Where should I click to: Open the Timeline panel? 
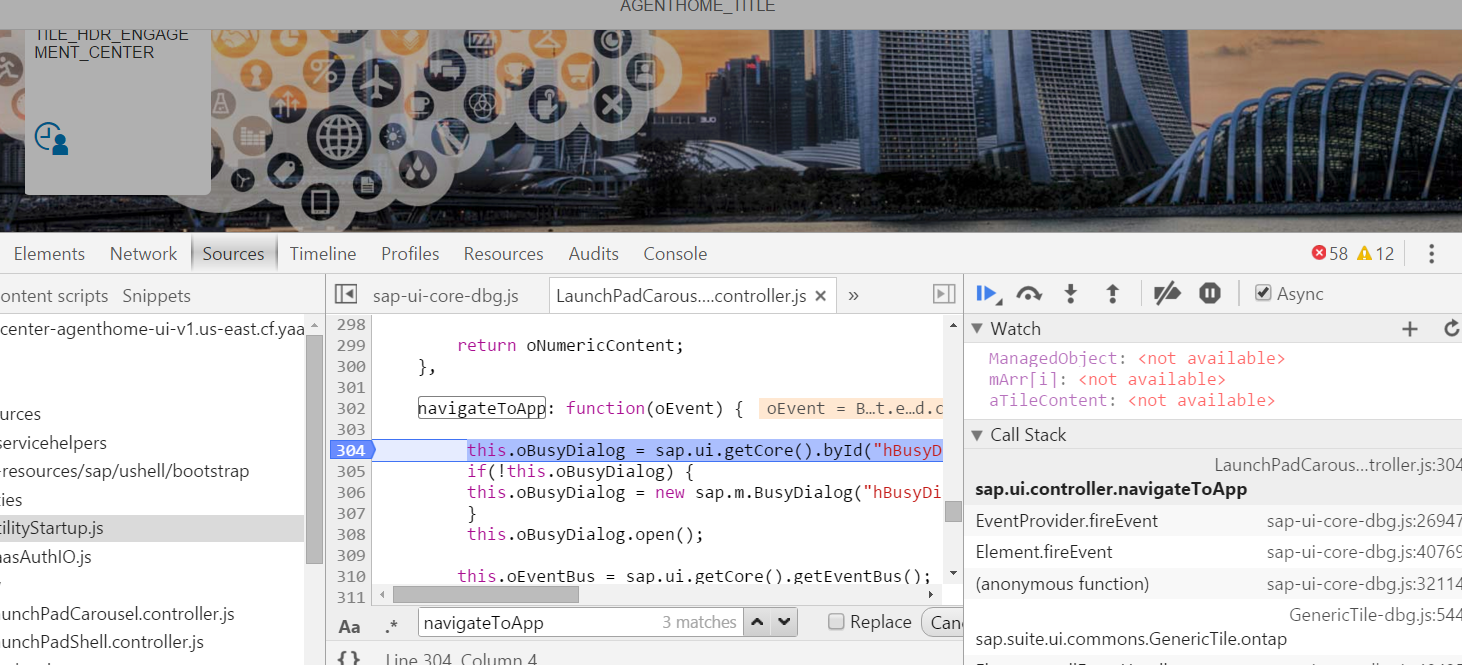tap(323, 254)
